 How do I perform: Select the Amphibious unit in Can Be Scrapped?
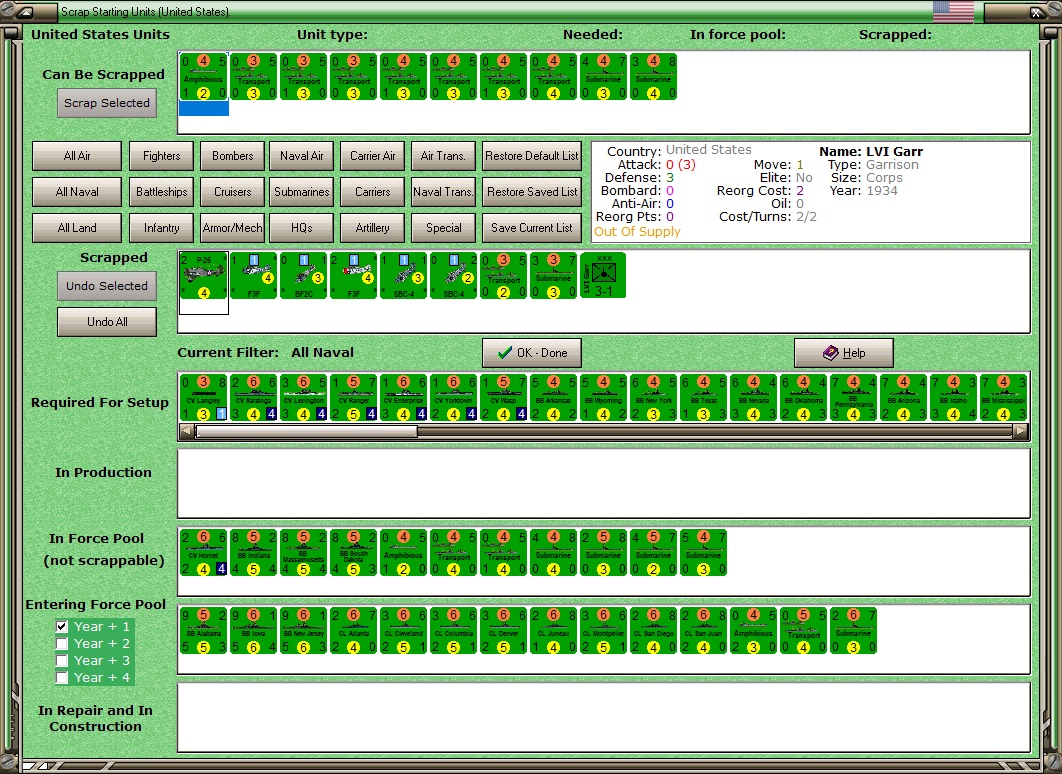click(204, 77)
